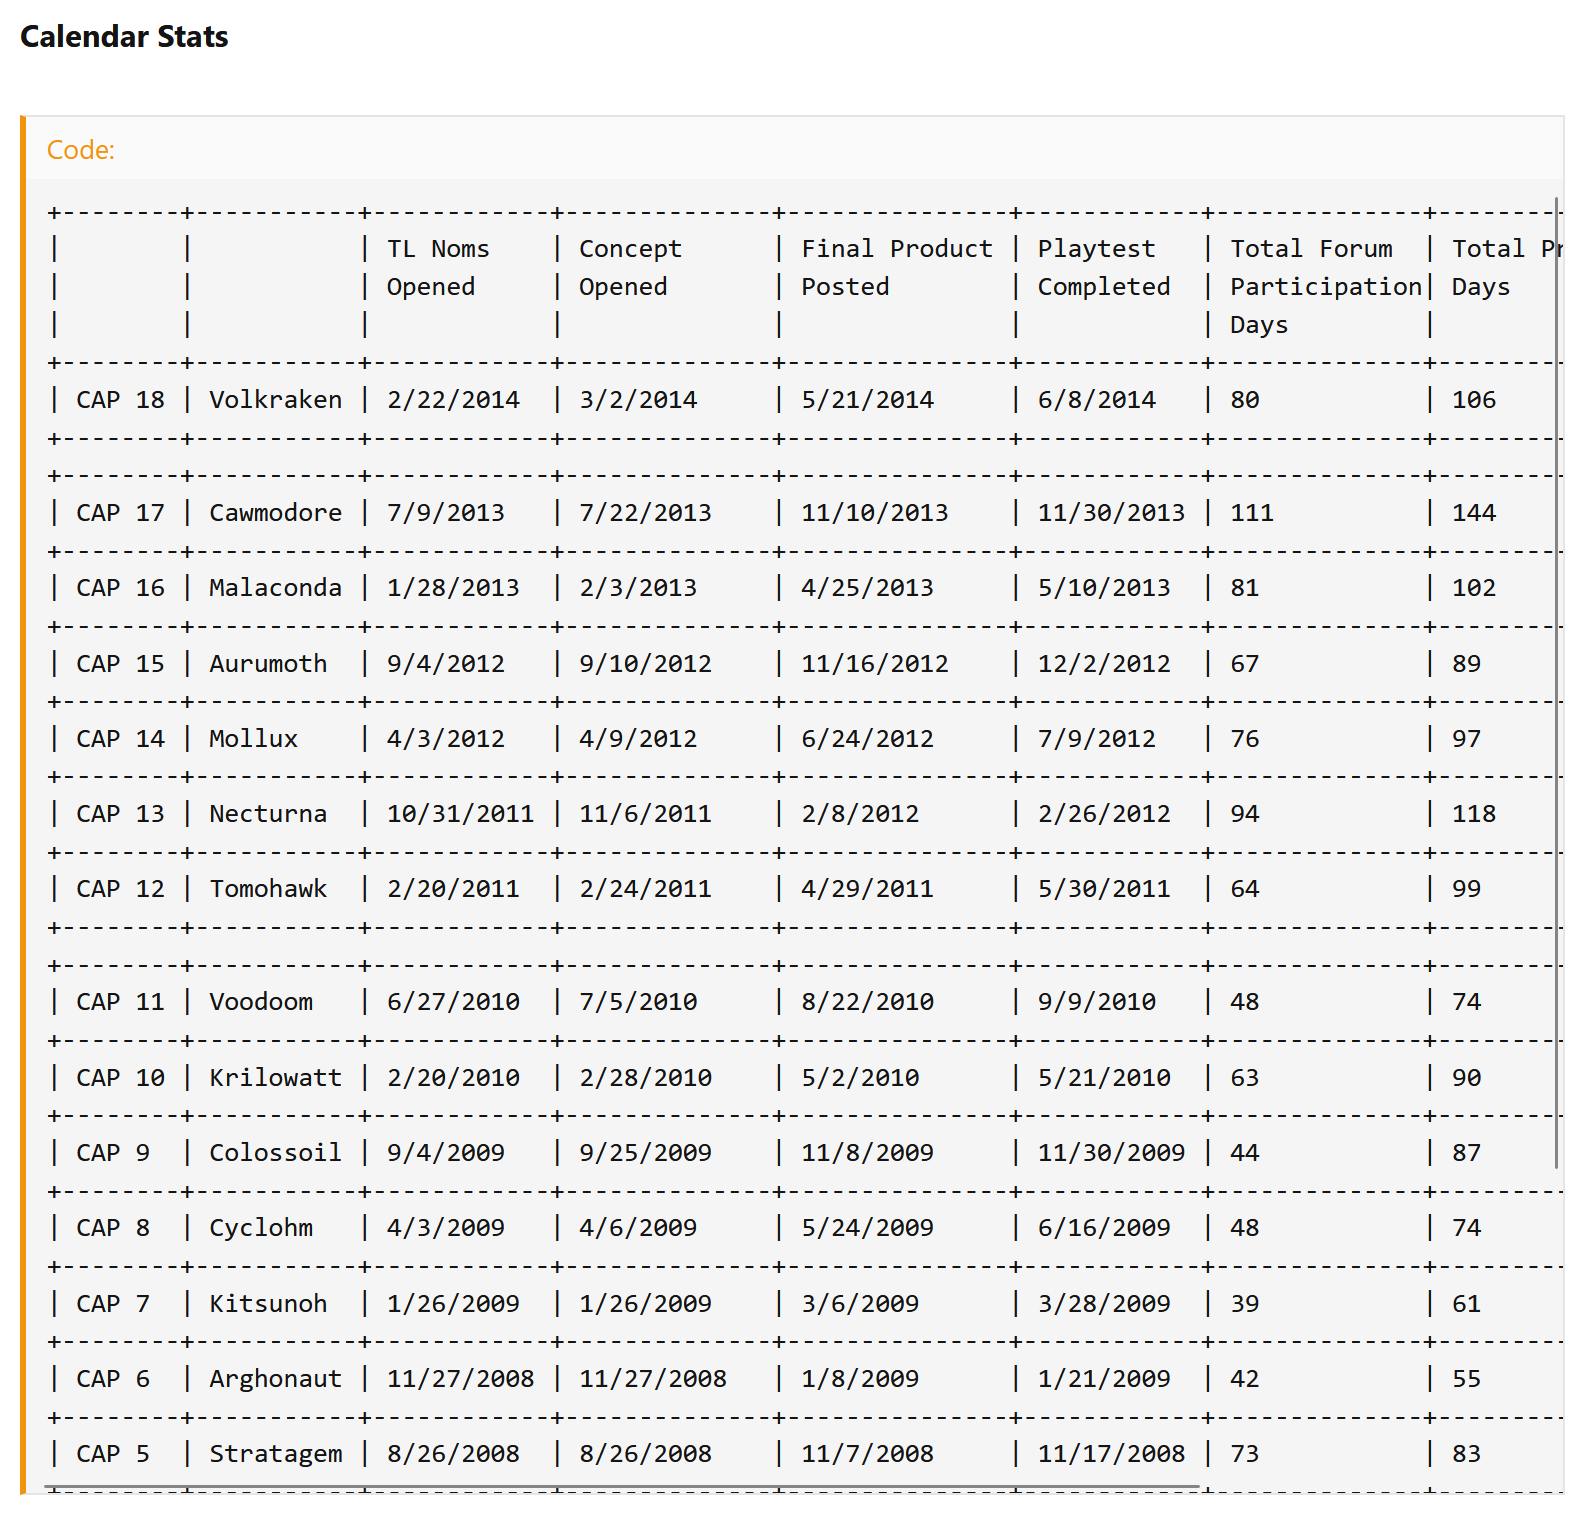The image size is (1582, 1522).
Task: Click the "Final Product" column header
Action: coord(897,249)
